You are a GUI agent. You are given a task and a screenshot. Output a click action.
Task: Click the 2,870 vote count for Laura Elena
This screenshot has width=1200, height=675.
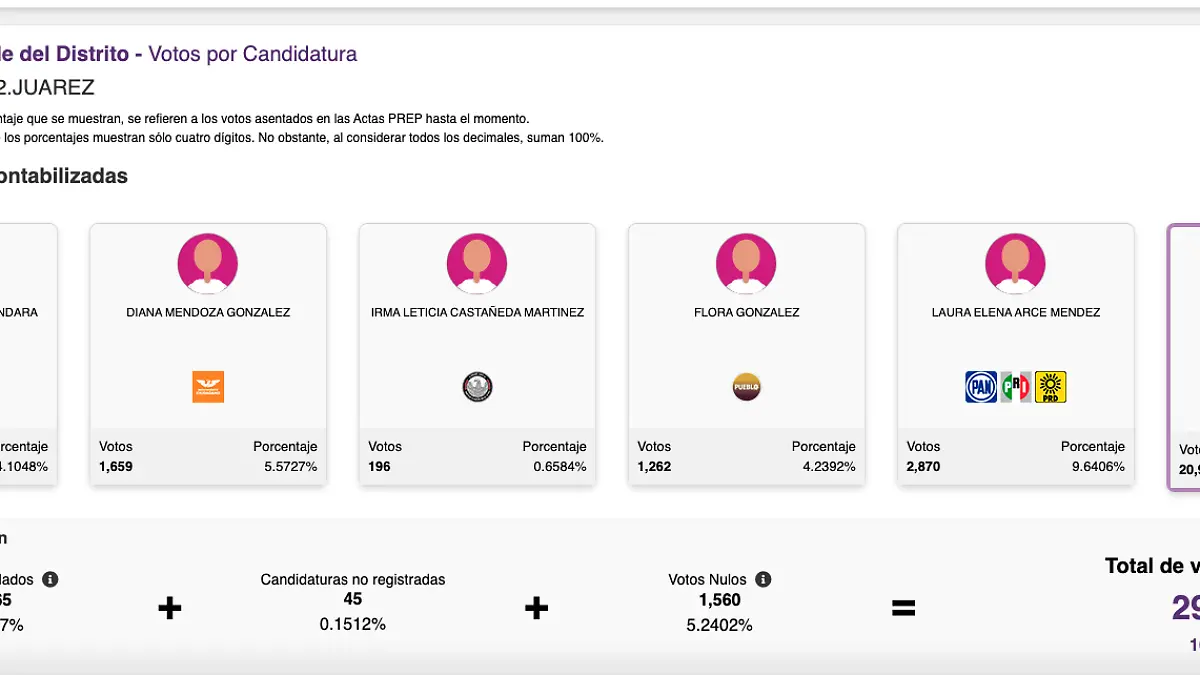click(x=924, y=466)
